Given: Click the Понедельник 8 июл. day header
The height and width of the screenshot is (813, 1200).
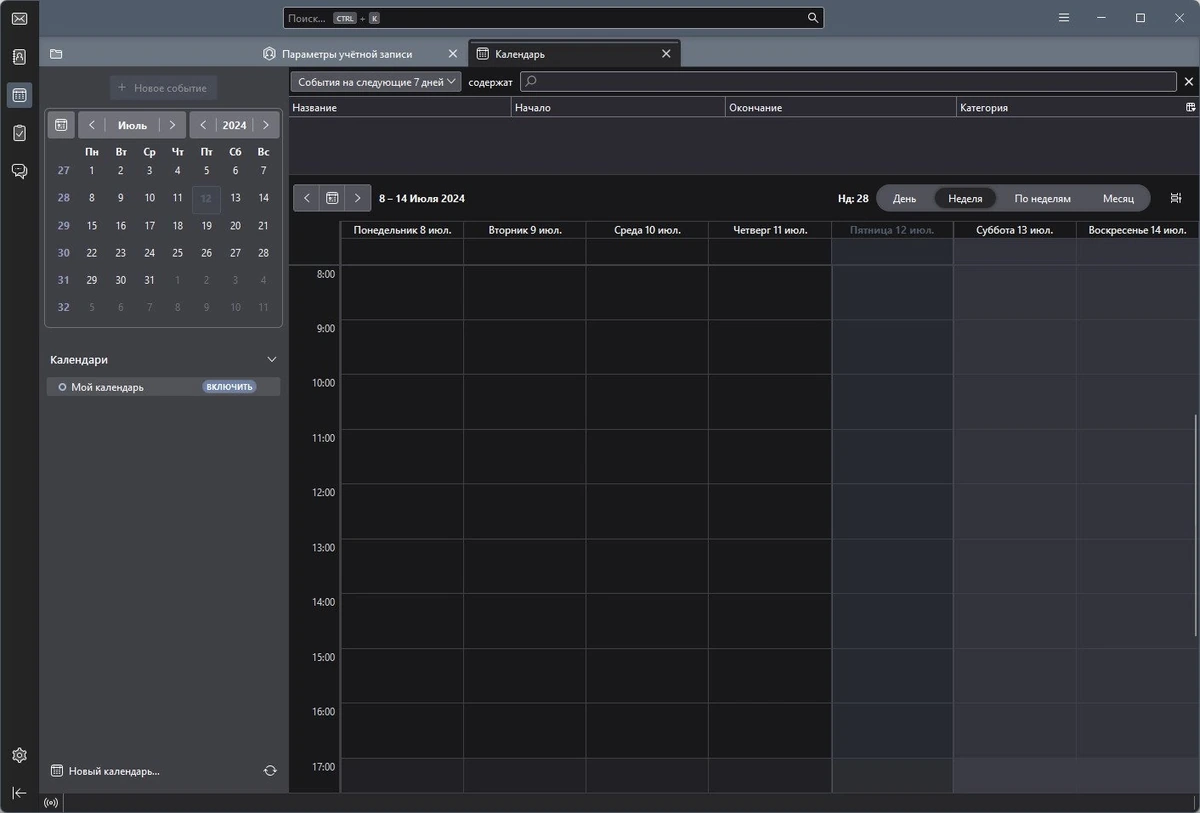Looking at the screenshot, I should [402, 230].
